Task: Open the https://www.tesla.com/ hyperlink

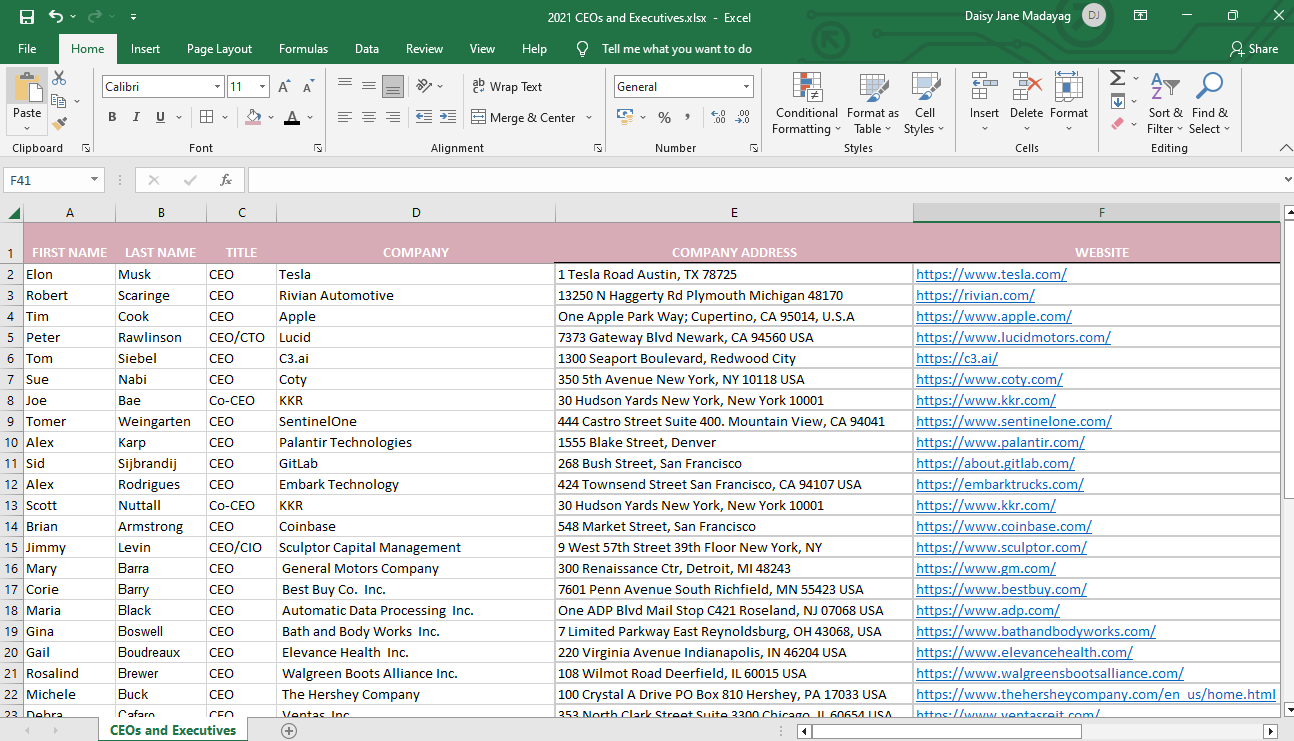Action: [x=991, y=274]
